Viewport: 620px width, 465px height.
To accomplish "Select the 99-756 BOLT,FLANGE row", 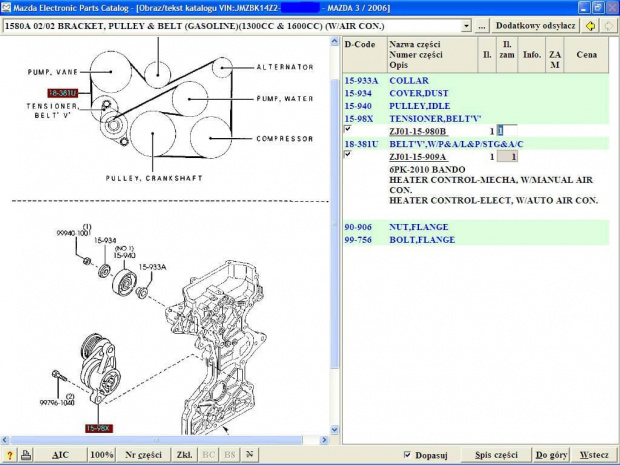I will [476, 240].
